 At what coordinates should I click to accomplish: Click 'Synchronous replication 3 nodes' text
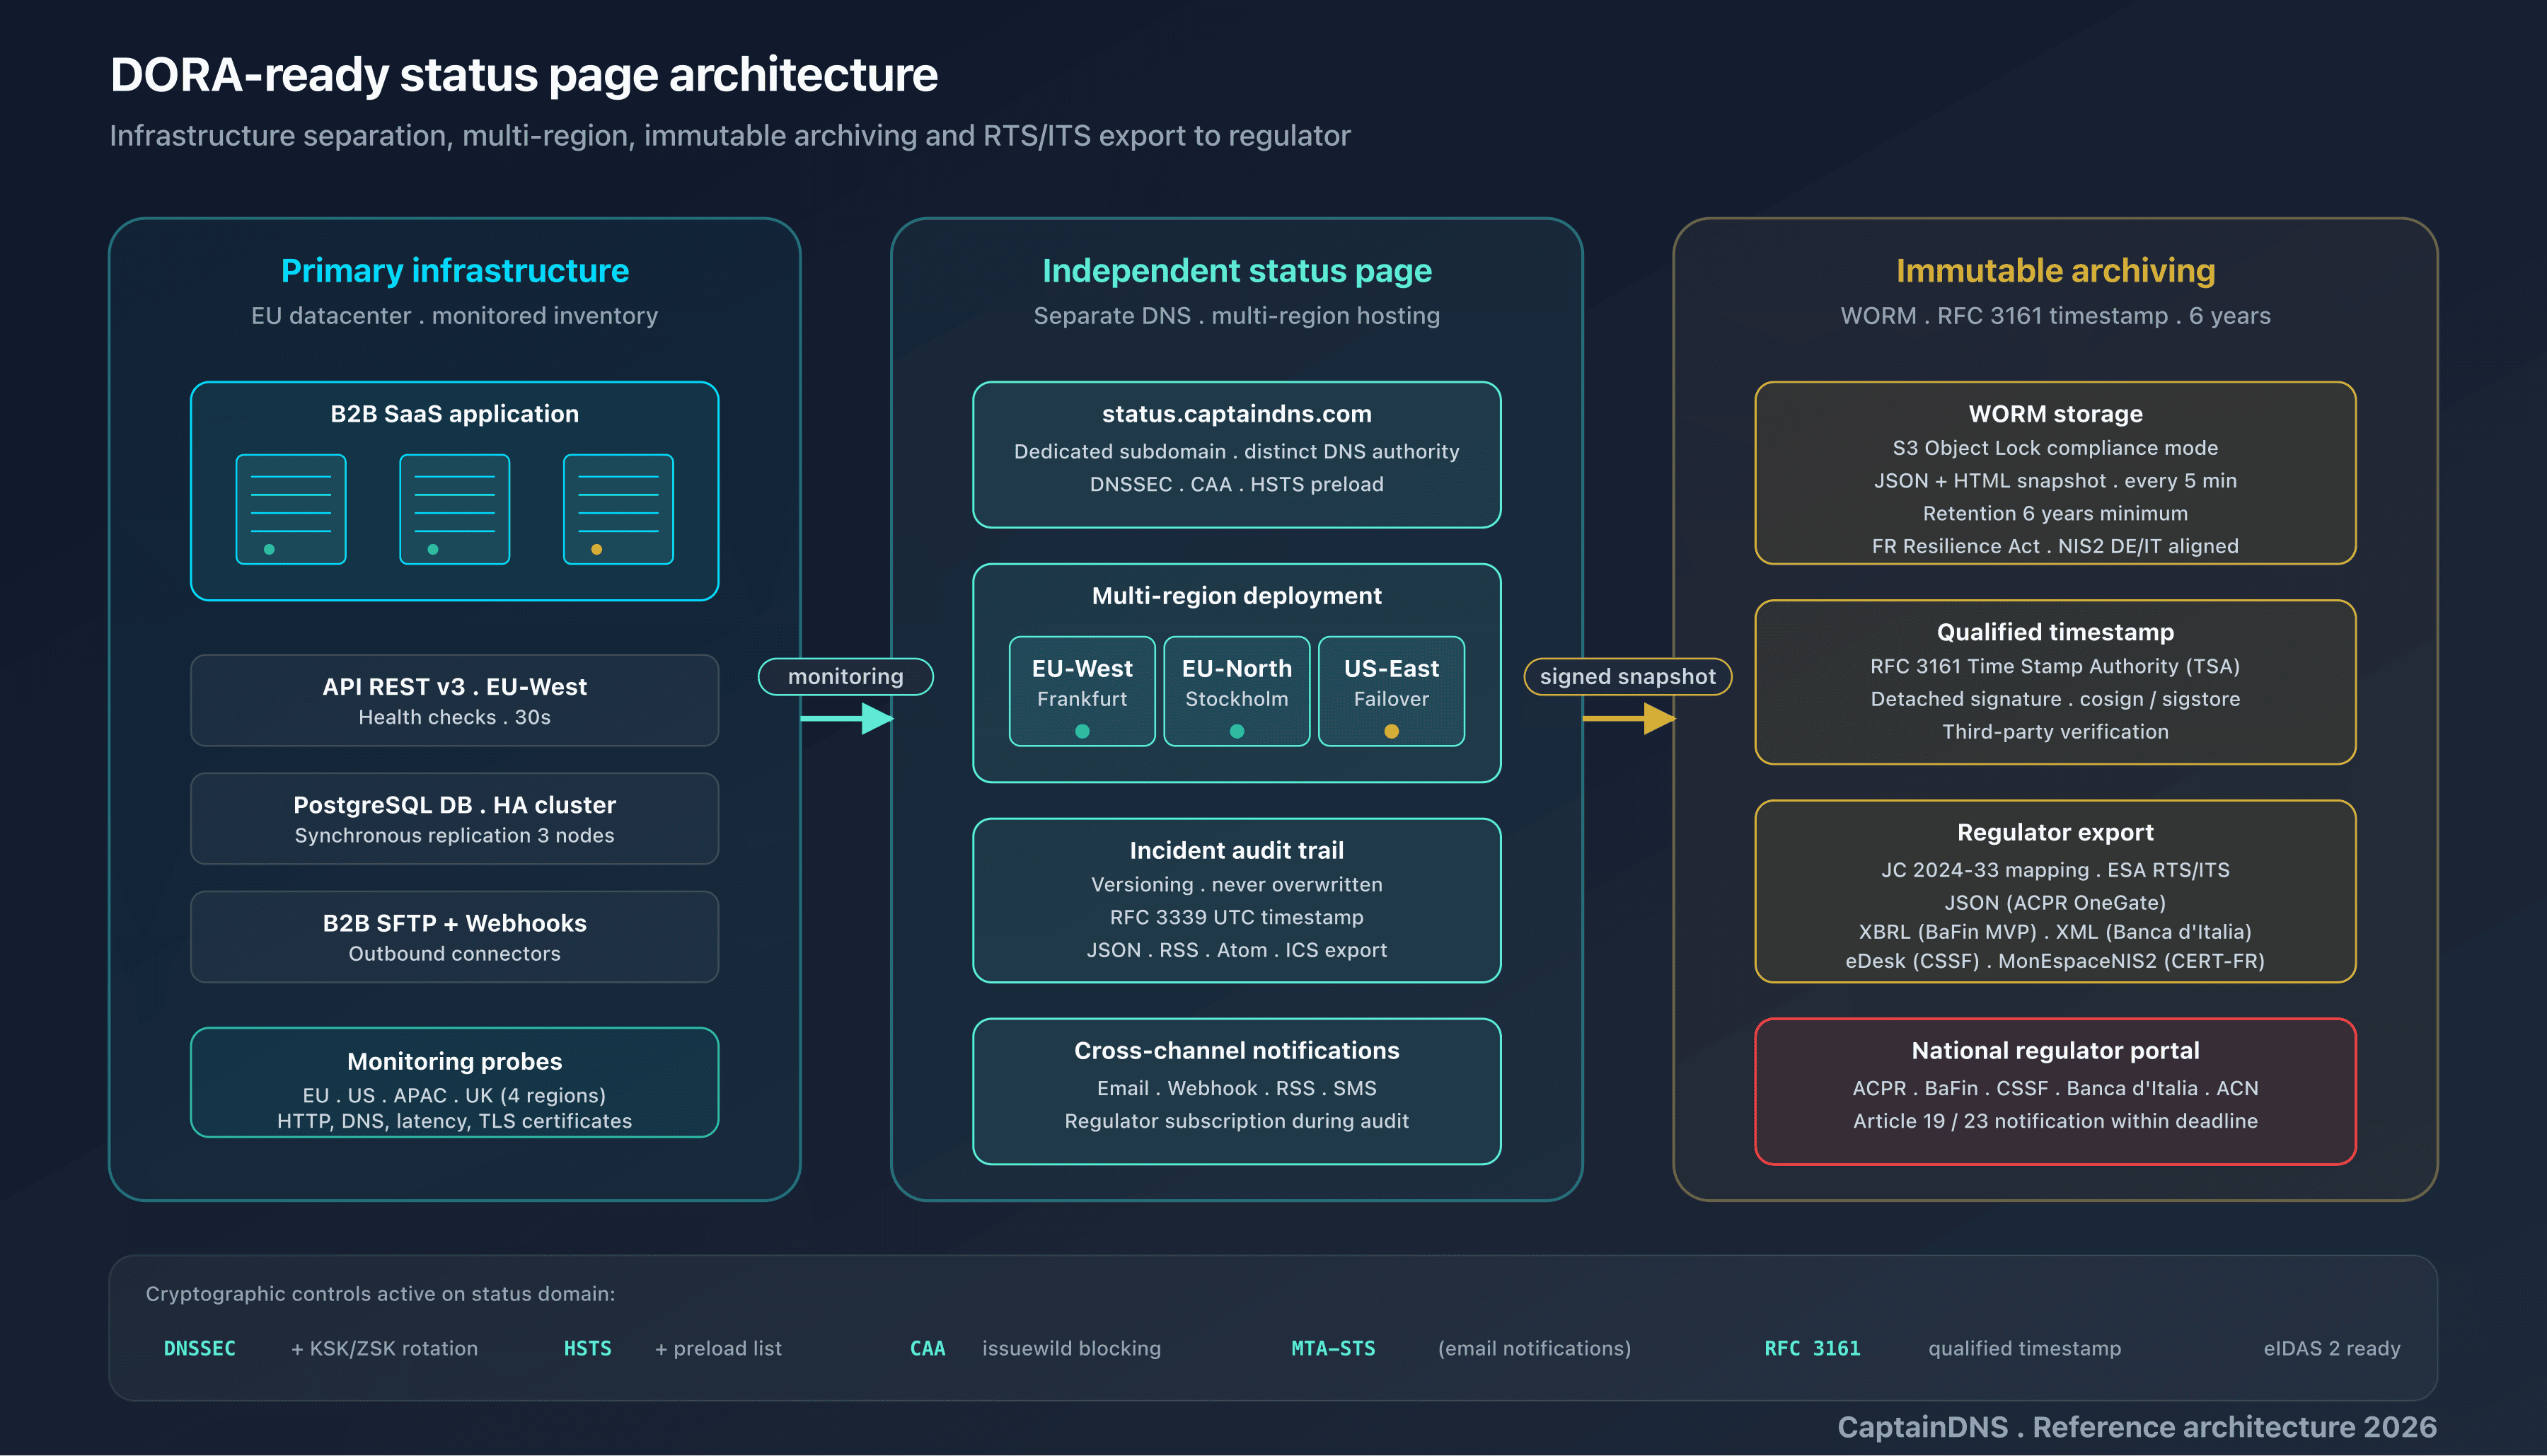click(455, 835)
